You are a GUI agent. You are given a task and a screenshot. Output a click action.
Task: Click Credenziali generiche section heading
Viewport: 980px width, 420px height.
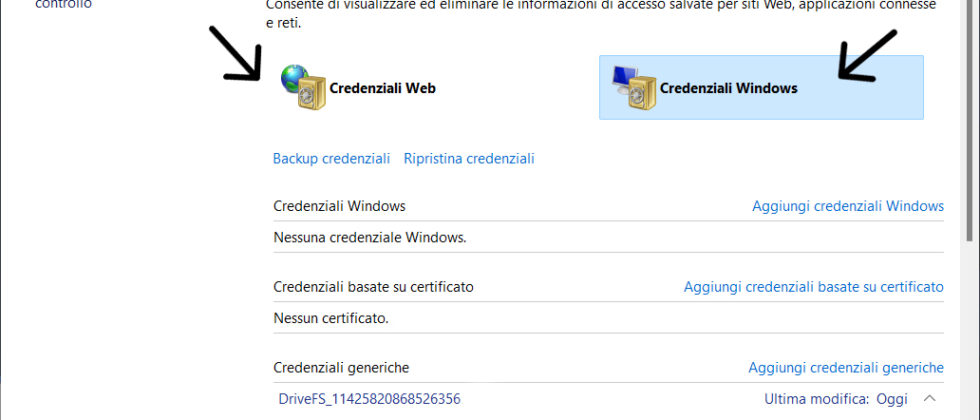point(341,368)
